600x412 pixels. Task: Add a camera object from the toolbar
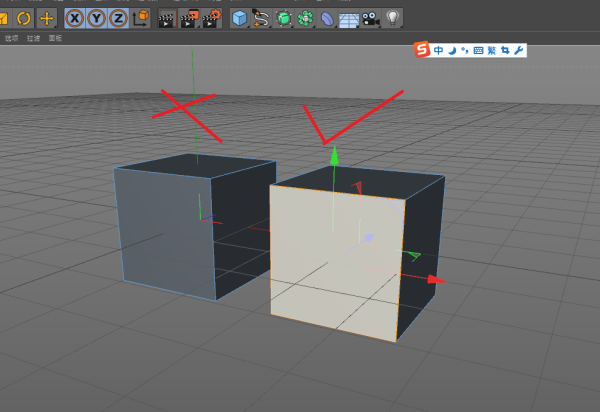pos(371,18)
